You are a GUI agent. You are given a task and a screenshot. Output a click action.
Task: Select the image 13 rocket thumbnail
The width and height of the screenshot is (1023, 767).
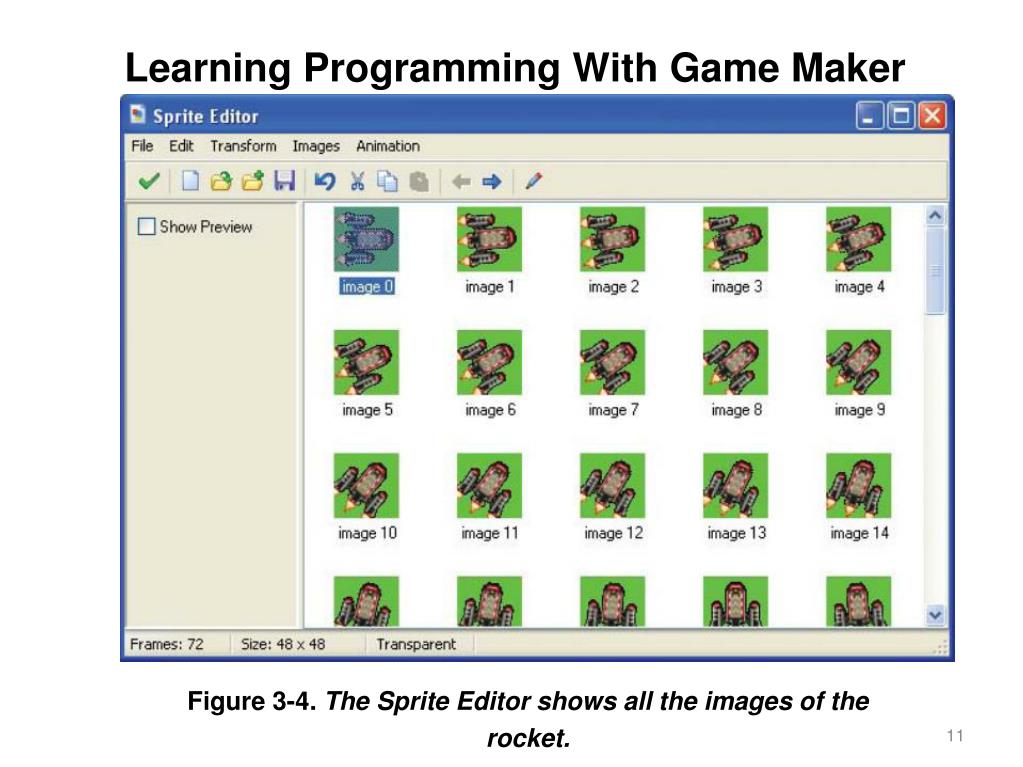pyautogui.click(x=735, y=486)
